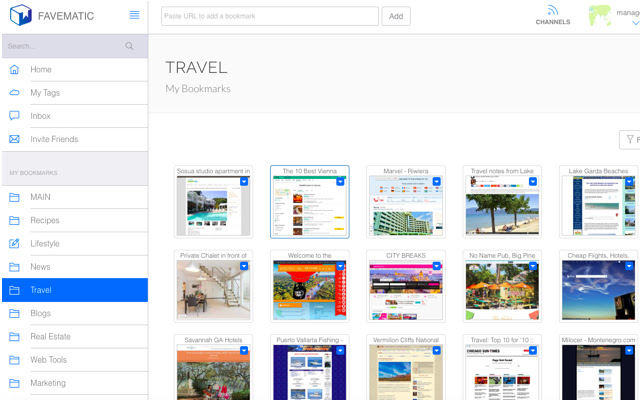The height and width of the screenshot is (400, 640).
Task: Click the filter funnel icon
Action: tap(630, 139)
